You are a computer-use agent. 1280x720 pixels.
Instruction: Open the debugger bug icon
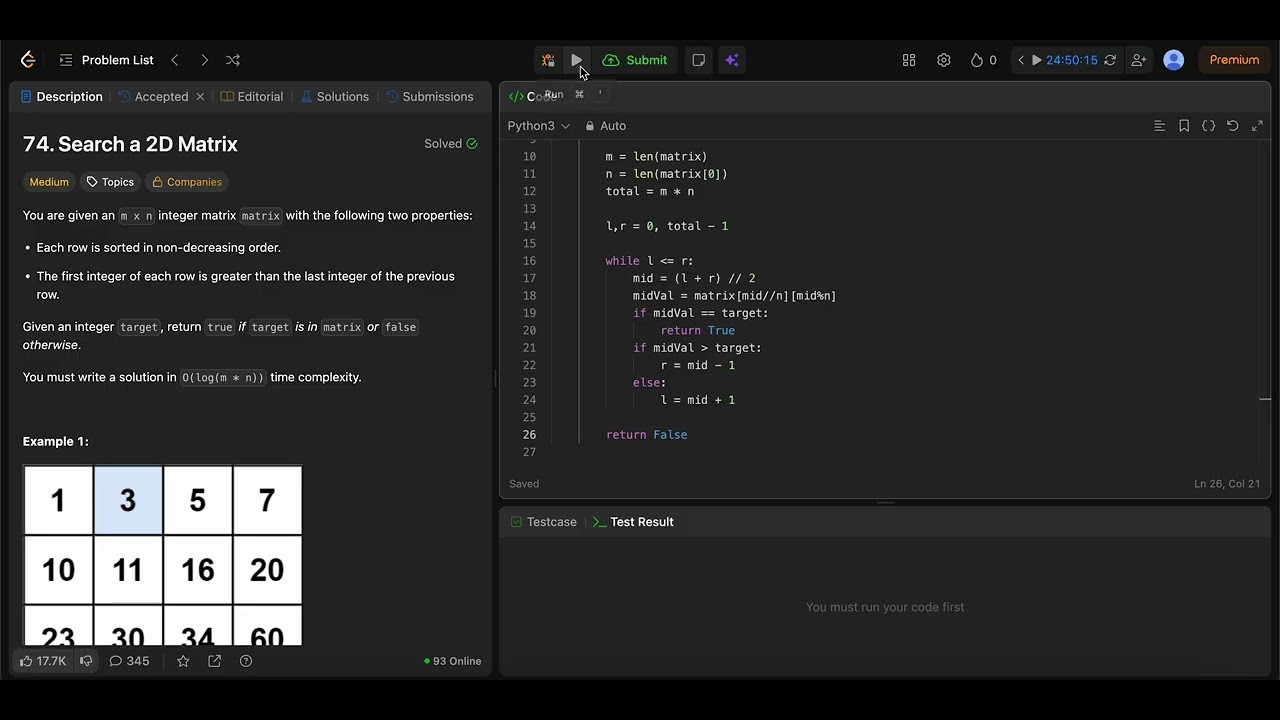click(548, 60)
